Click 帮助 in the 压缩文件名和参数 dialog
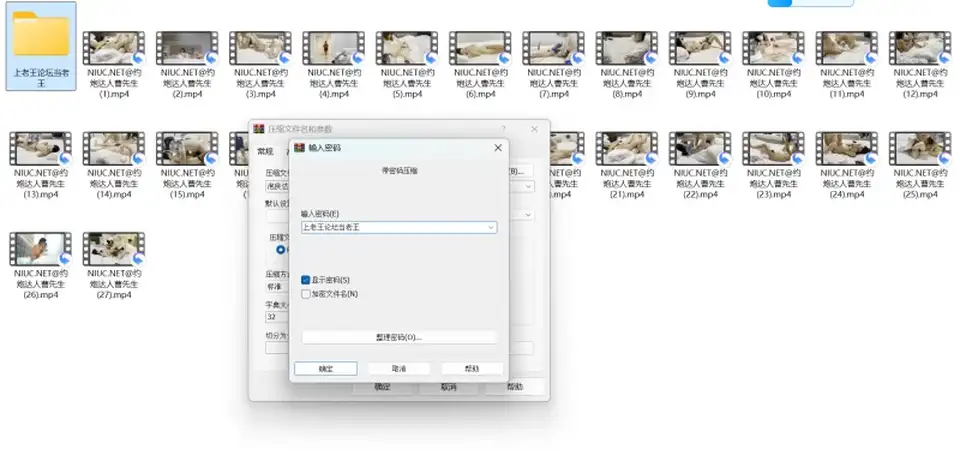 [x=515, y=387]
